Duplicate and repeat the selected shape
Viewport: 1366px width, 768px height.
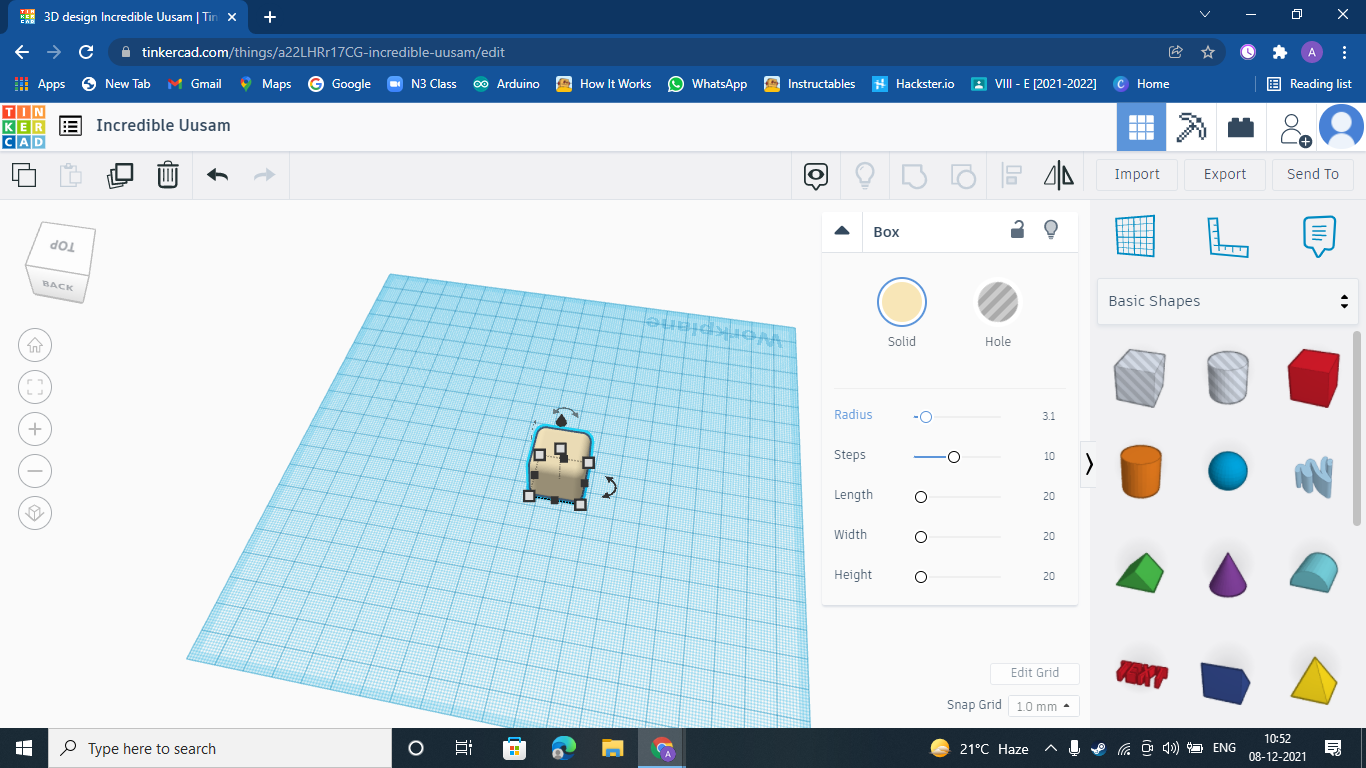(x=120, y=175)
